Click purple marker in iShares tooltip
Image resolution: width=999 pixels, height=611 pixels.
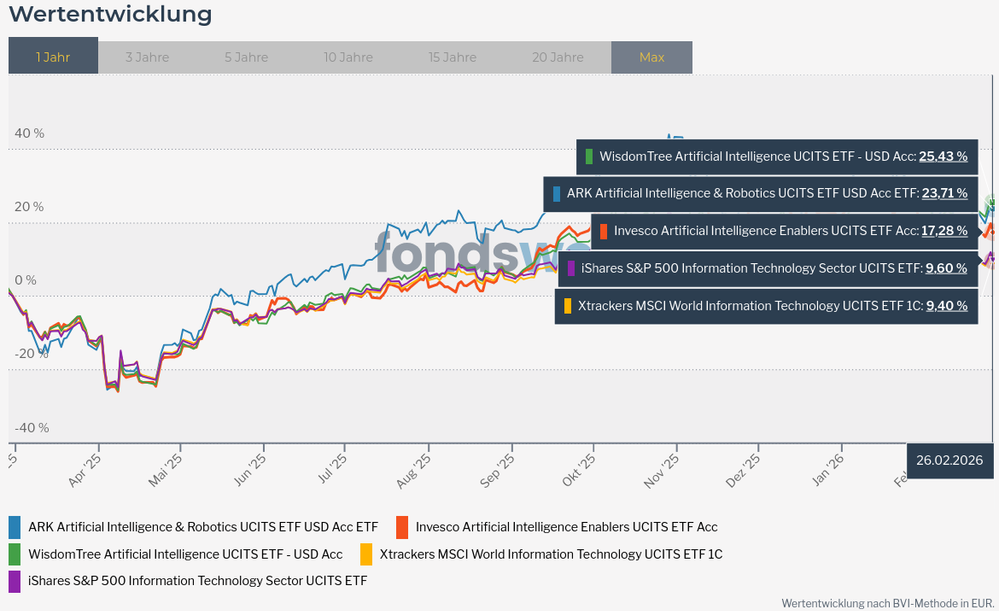[571, 268]
